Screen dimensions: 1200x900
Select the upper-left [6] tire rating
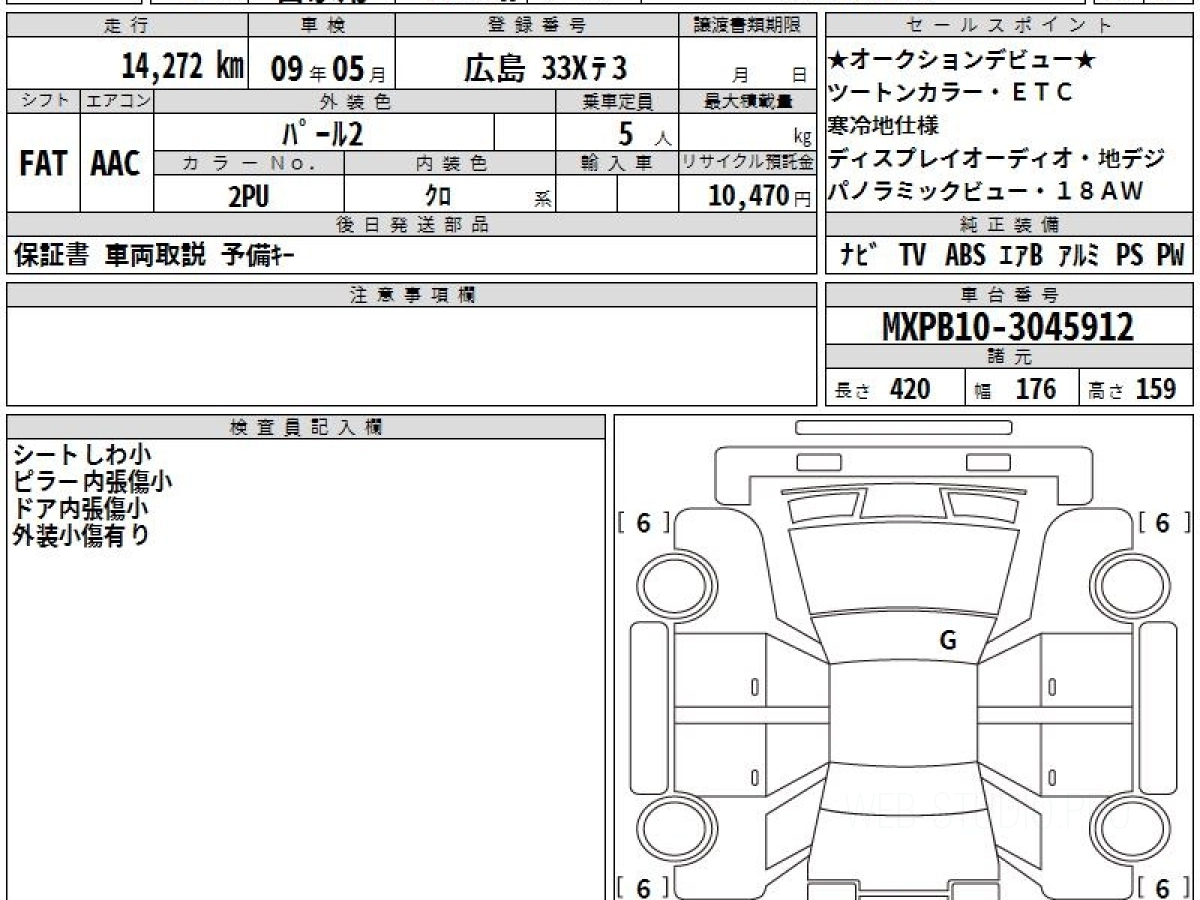tap(643, 522)
